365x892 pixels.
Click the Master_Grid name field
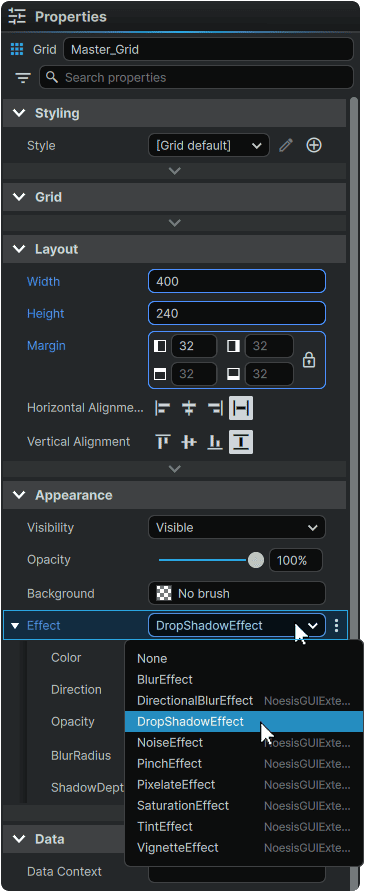tap(209, 49)
